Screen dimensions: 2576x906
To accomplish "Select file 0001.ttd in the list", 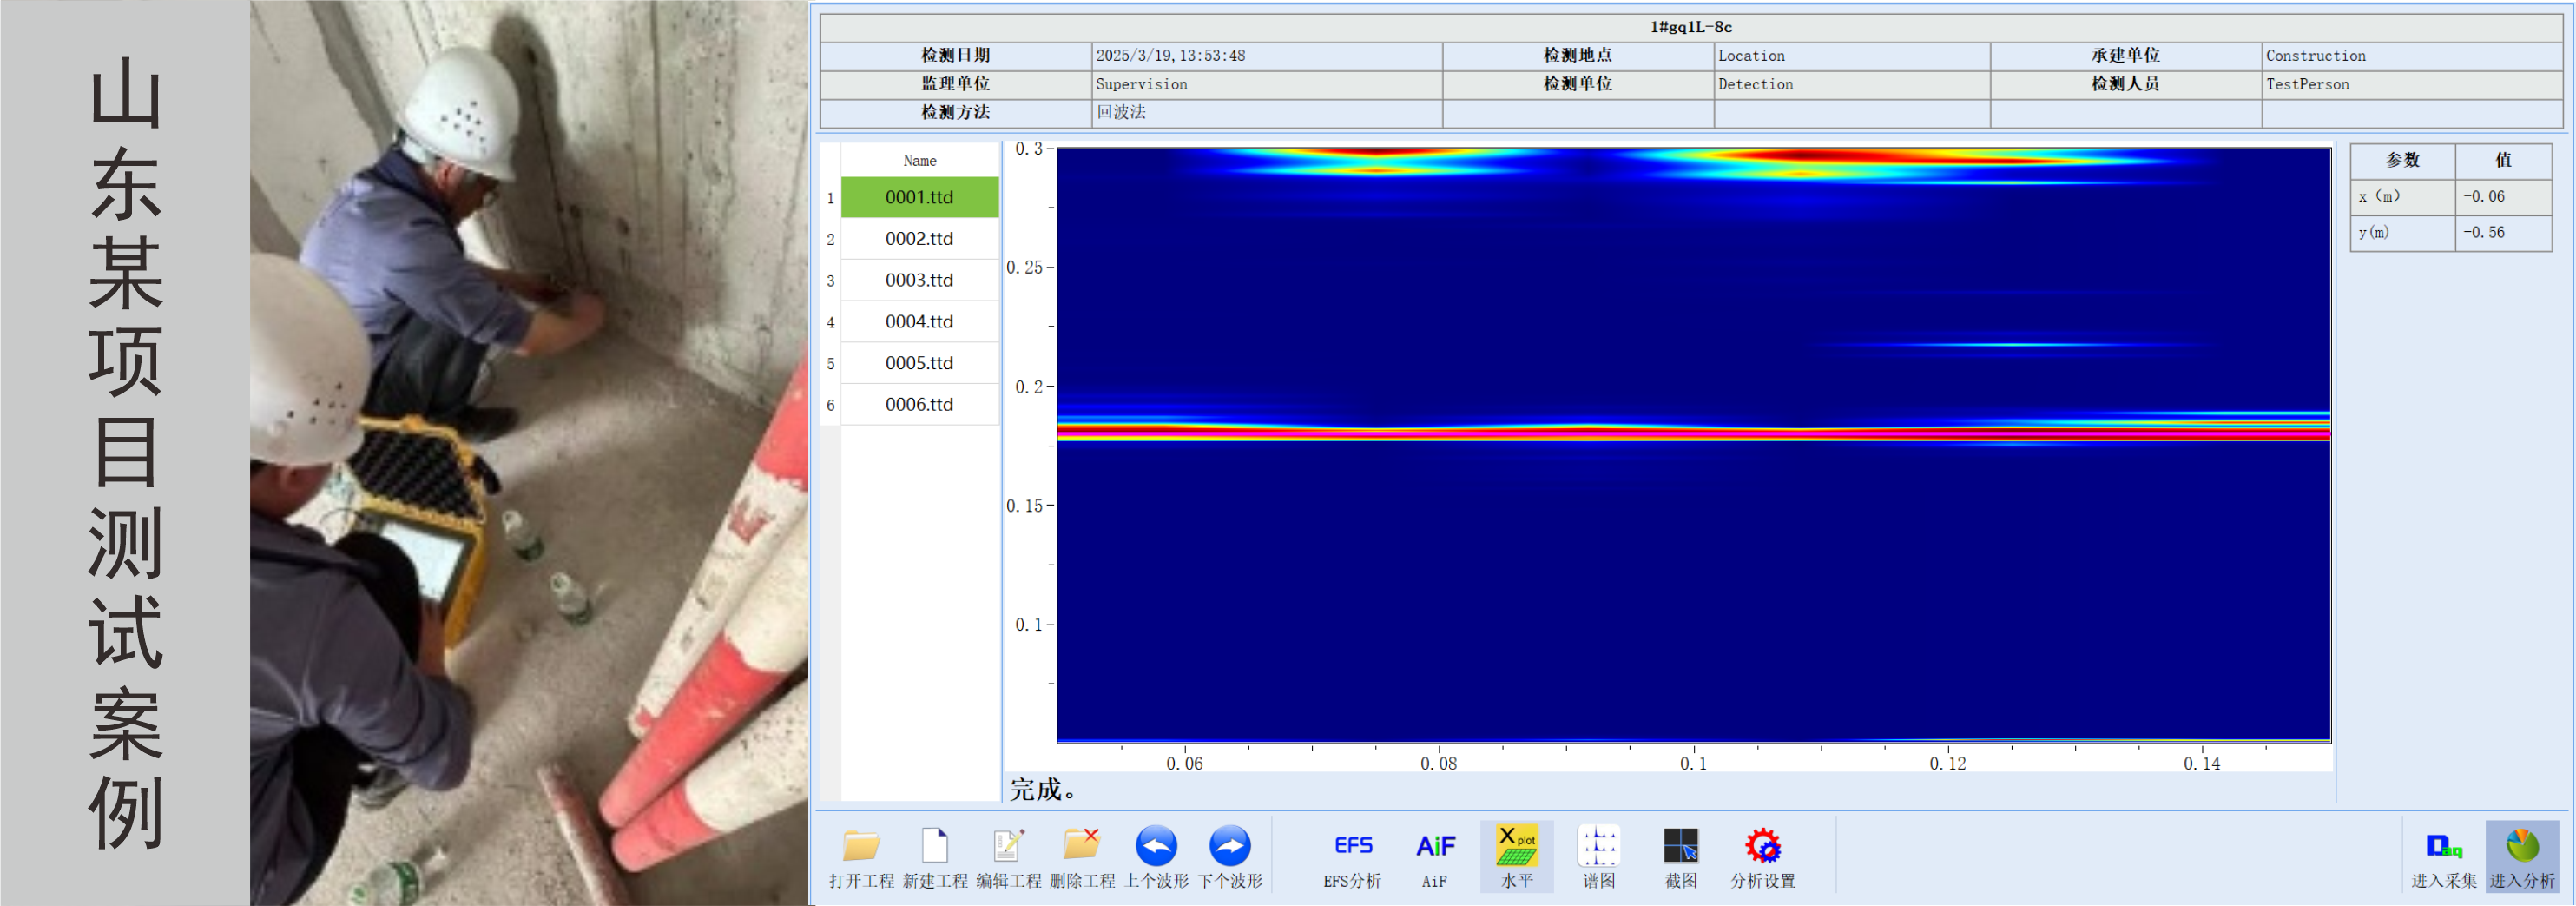I will click(x=919, y=198).
